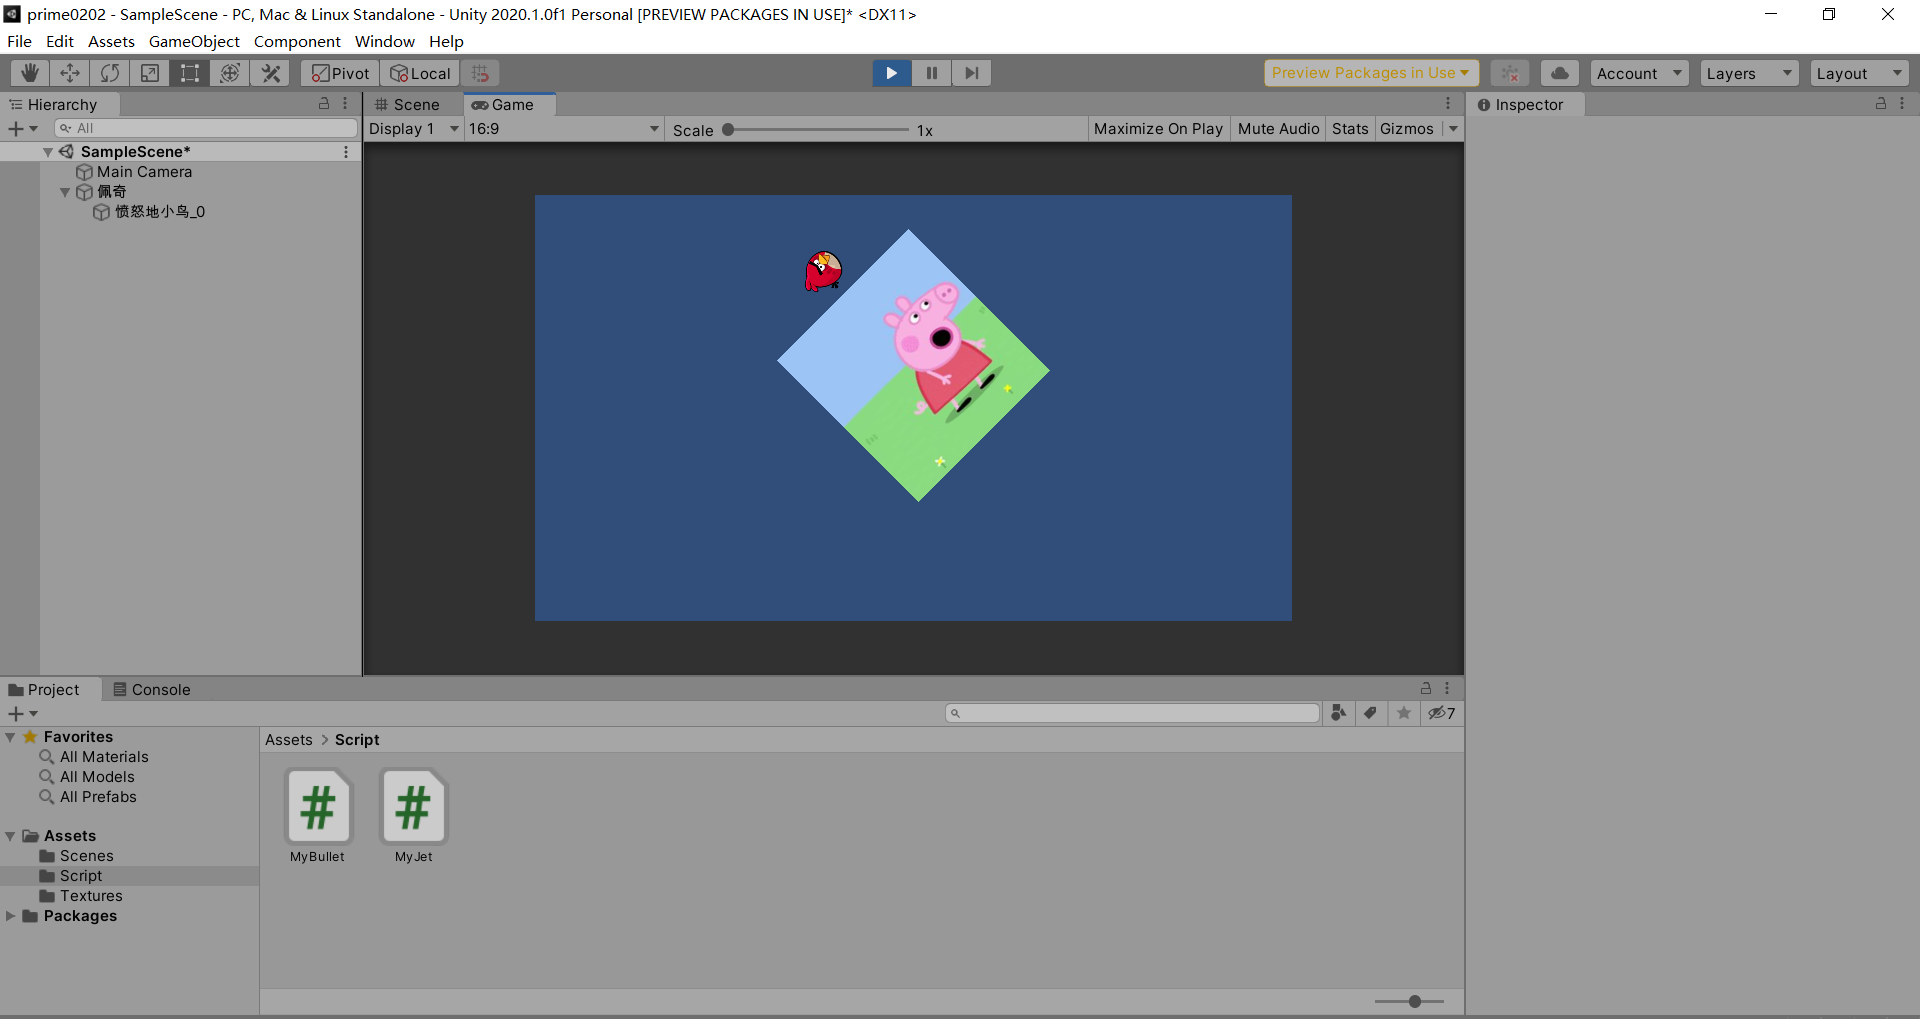Select the Hand tool

(30, 73)
